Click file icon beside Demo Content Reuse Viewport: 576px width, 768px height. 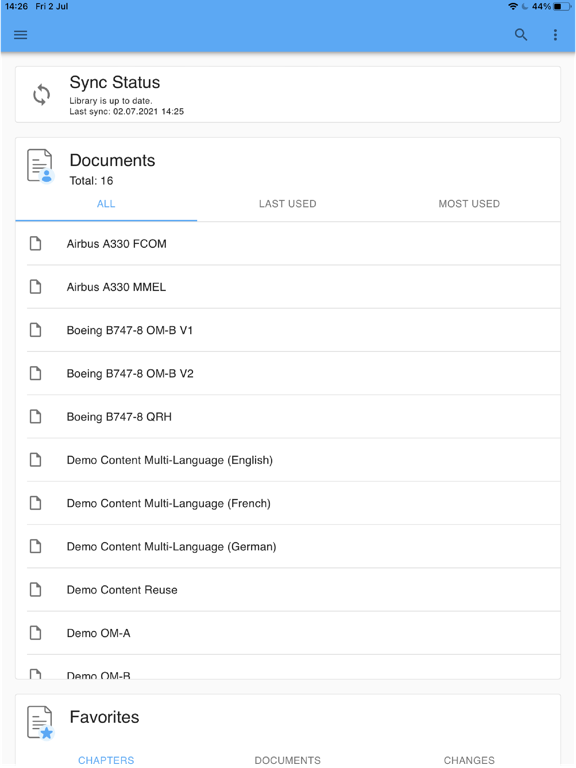[x=35, y=589]
